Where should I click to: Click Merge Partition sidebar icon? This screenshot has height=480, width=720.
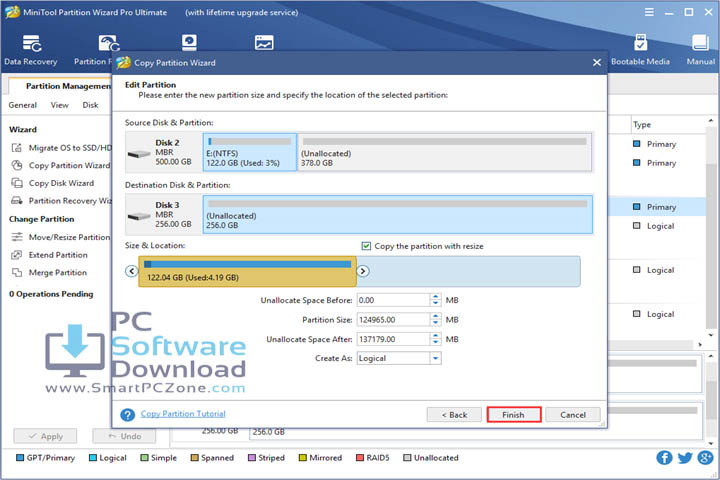(x=17, y=272)
